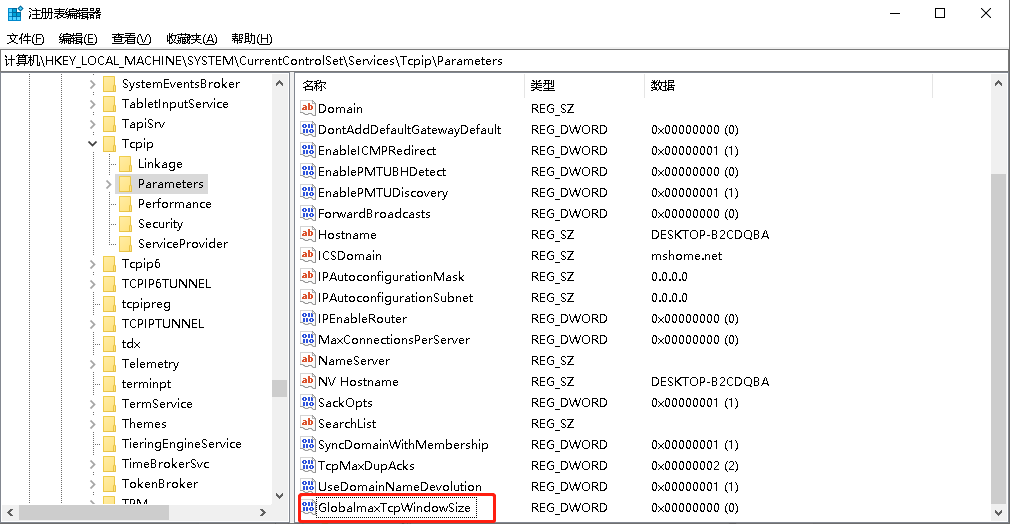Expand the TermService tree node
The image size is (1010, 524).
tap(93, 404)
